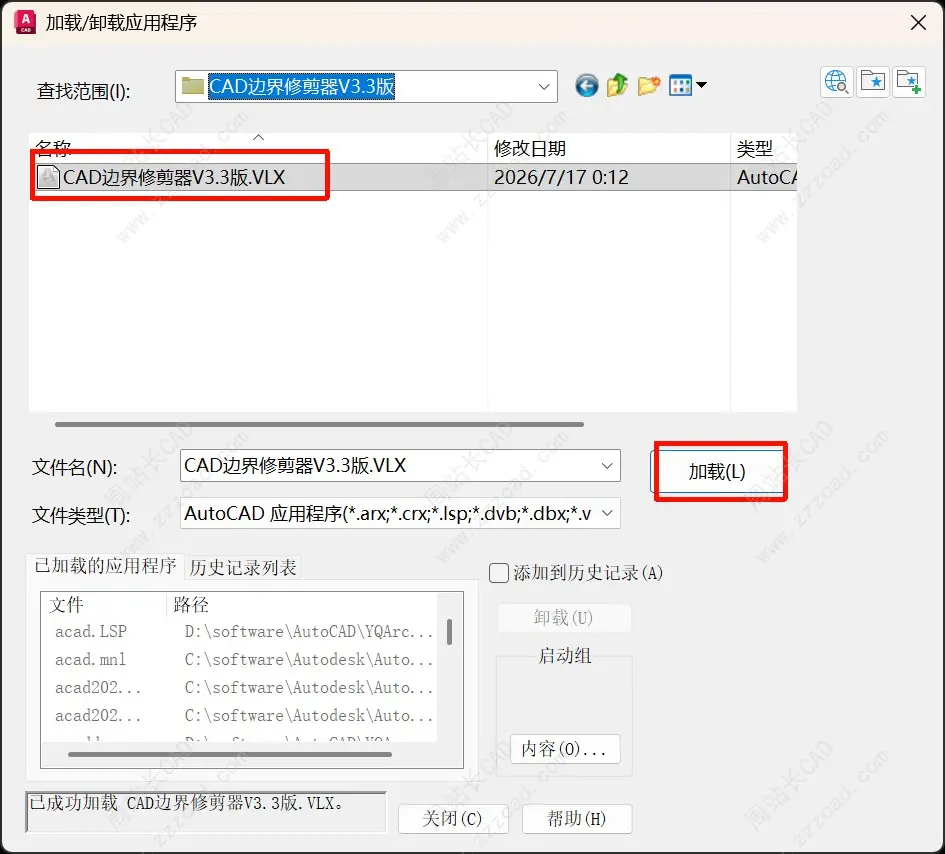Click the 加载(L) button
The width and height of the screenshot is (945, 854).
[x=717, y=471]
